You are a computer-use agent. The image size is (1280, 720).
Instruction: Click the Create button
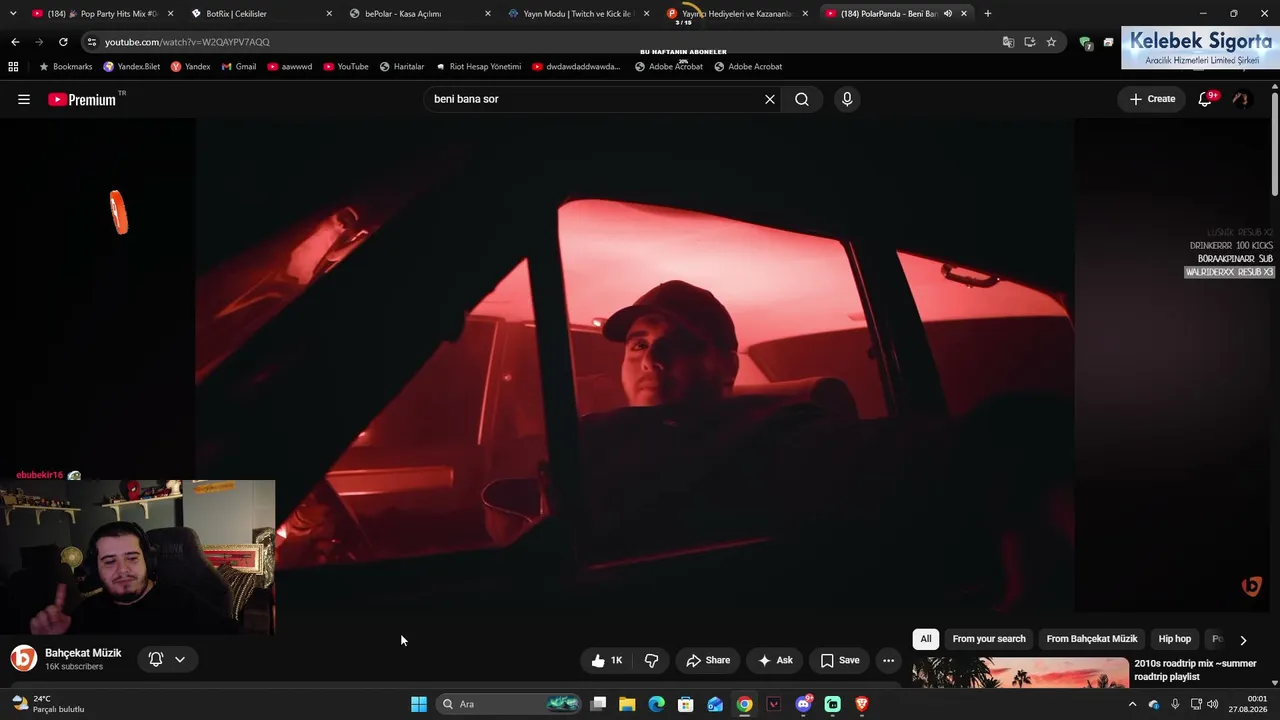click(1152, 99)
